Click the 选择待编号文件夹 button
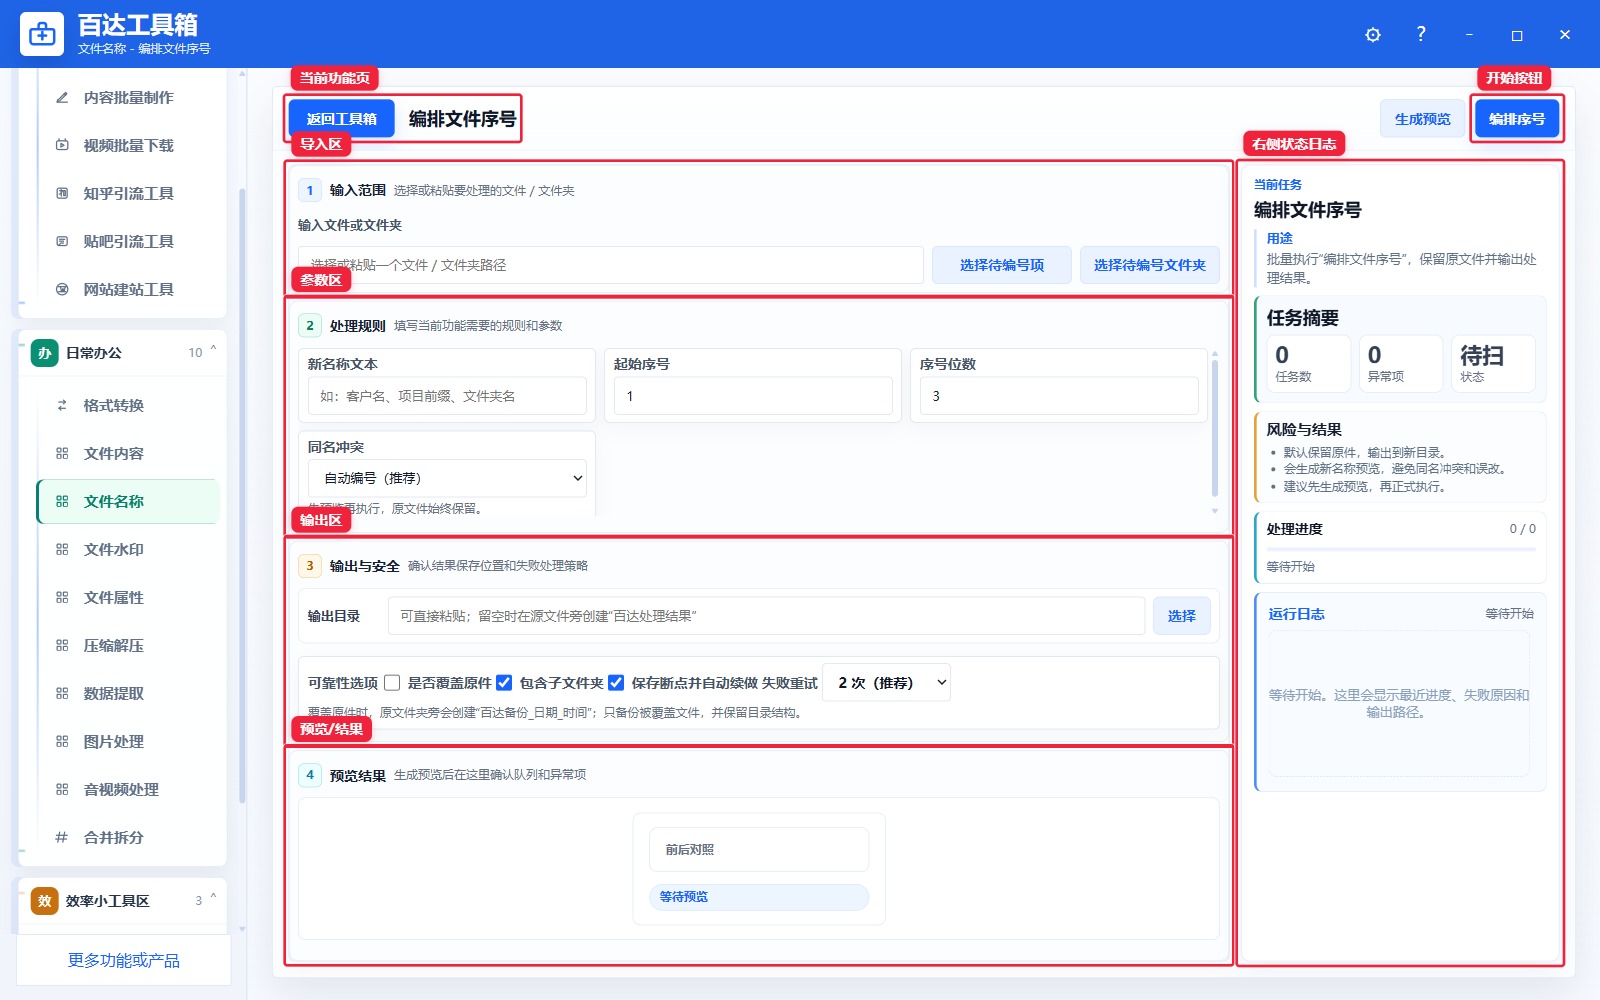The image size is (1600, 1000). [x=1150, y=265]
